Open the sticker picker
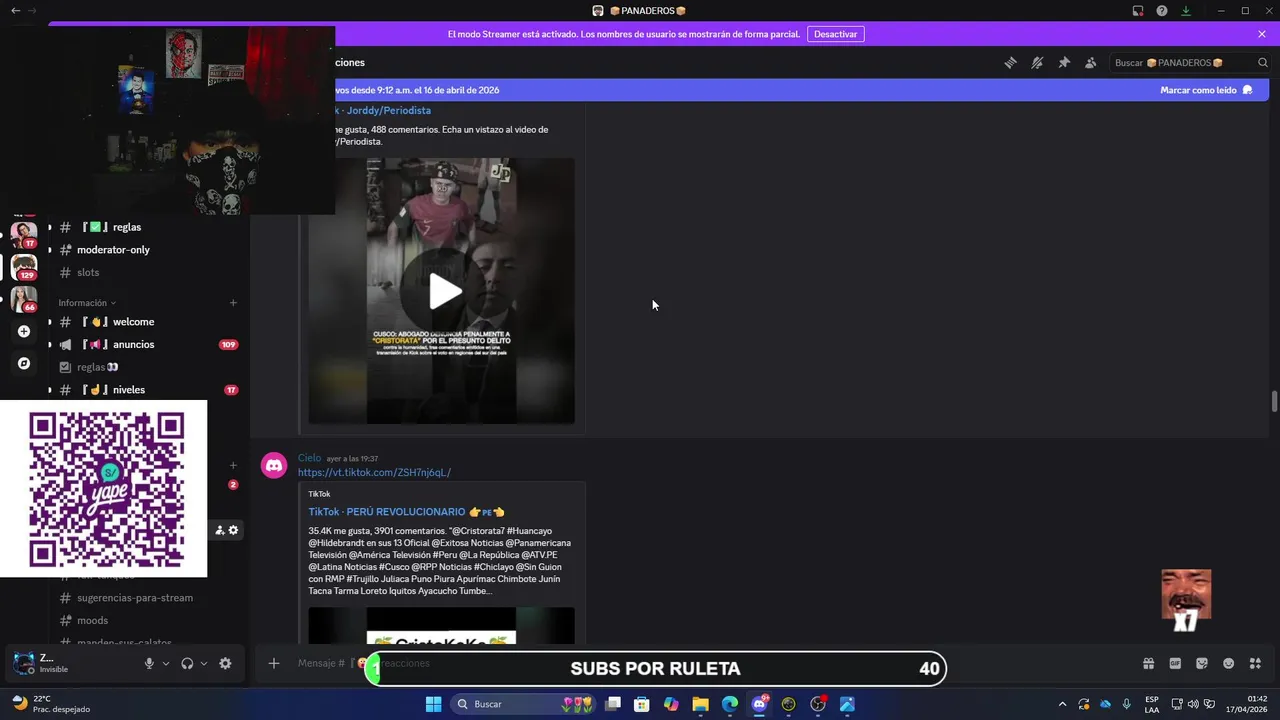 [x=1202, y=663]
